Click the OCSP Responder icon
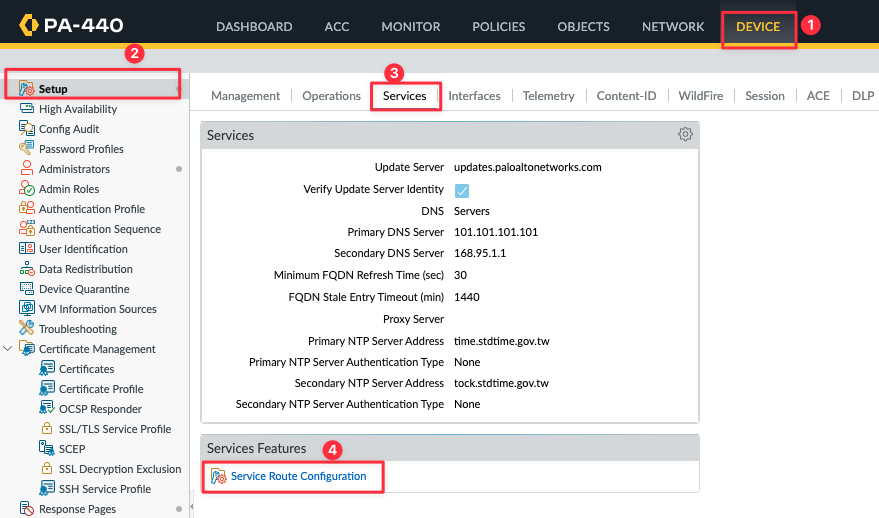This screenshot has height=518, width=879. click(x=47, y=408)
